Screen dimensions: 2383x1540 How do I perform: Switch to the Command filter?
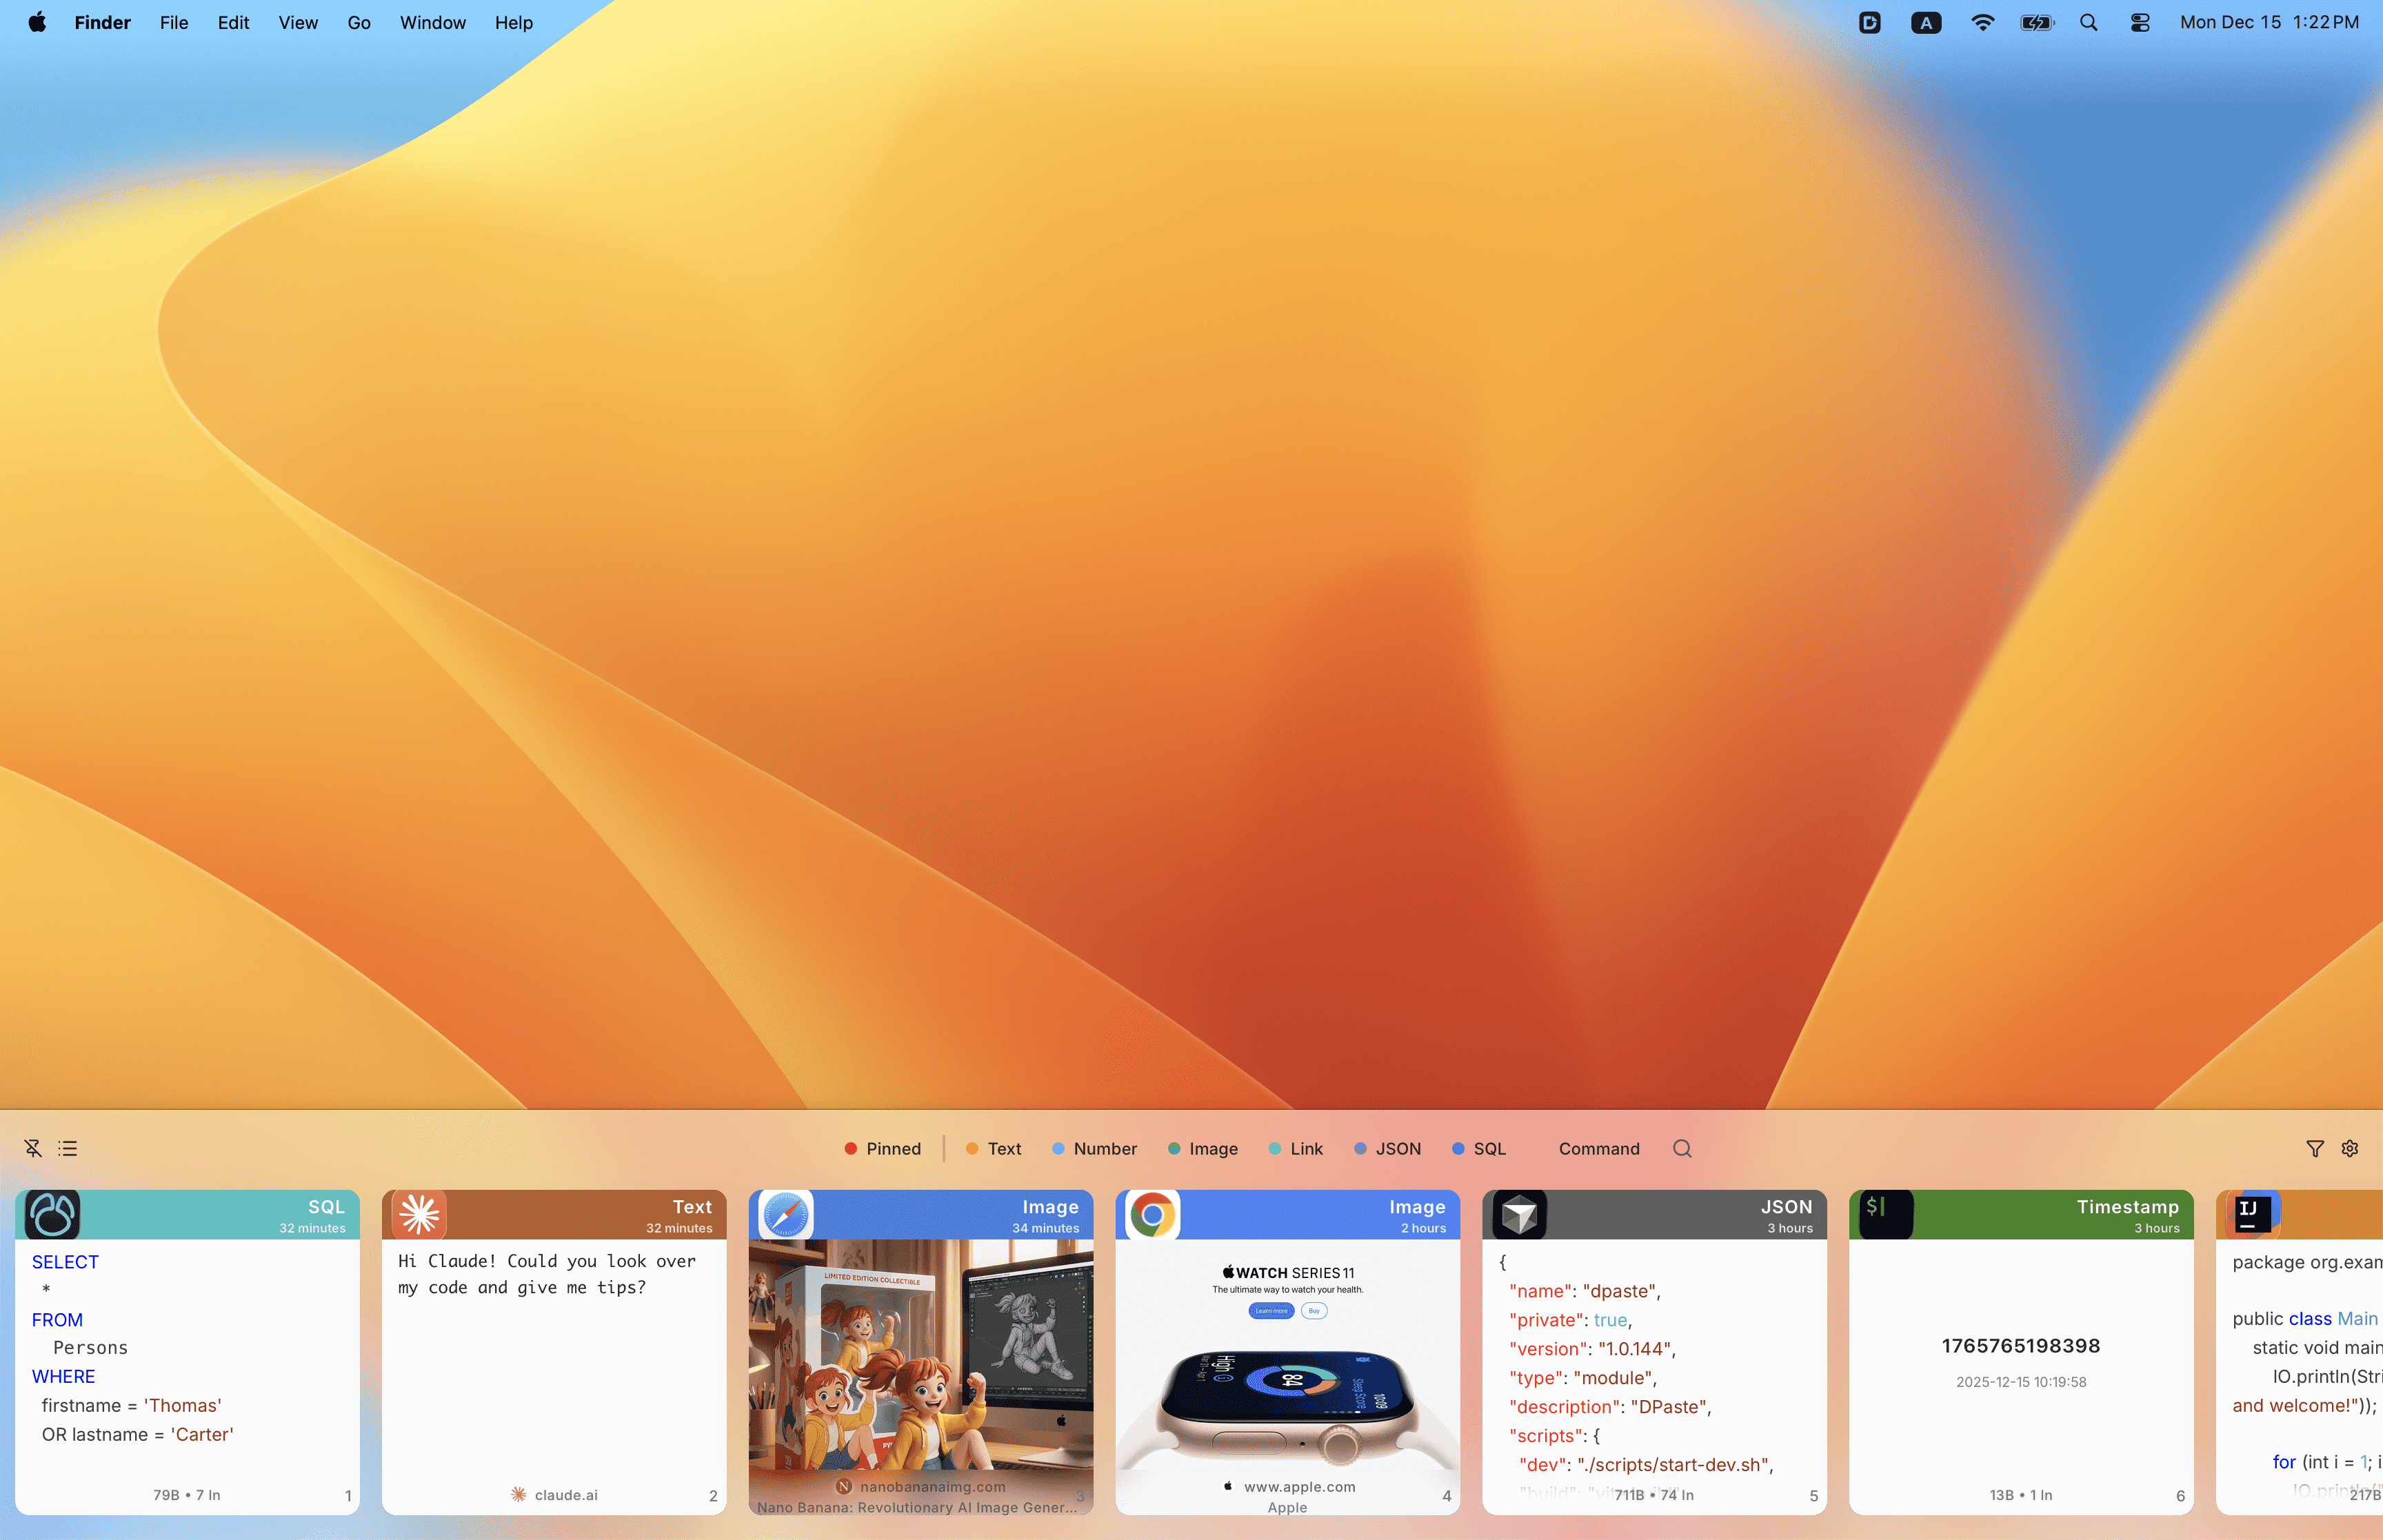pyautogui.click(x=1597, y=1148)
